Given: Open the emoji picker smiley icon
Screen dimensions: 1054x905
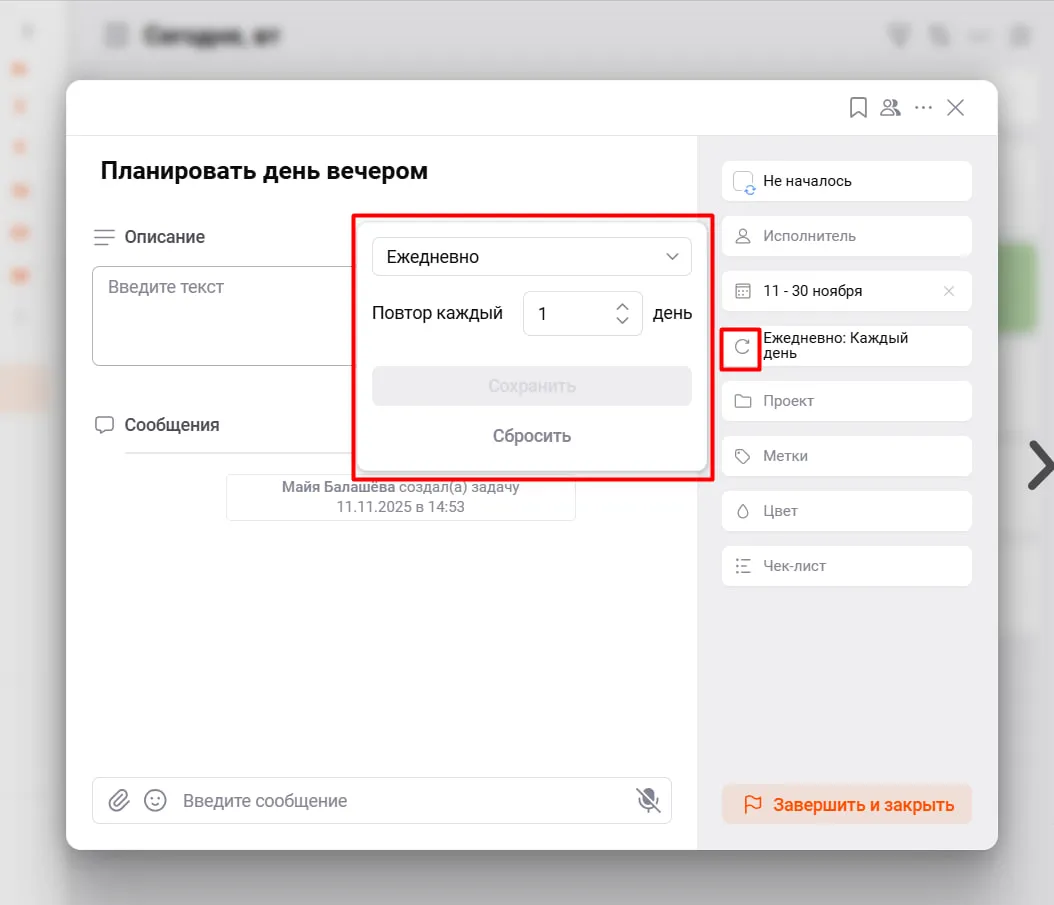Looking at the screenshot, I should pyautogui.click(x=155, y=801).
